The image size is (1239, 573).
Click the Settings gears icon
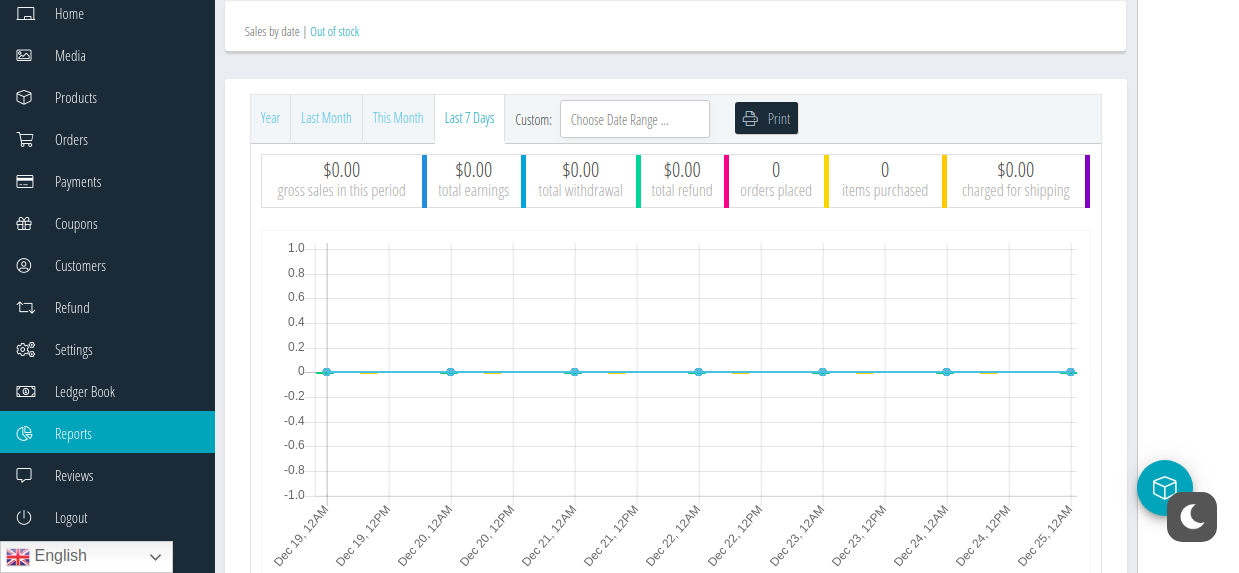[25, 350]
